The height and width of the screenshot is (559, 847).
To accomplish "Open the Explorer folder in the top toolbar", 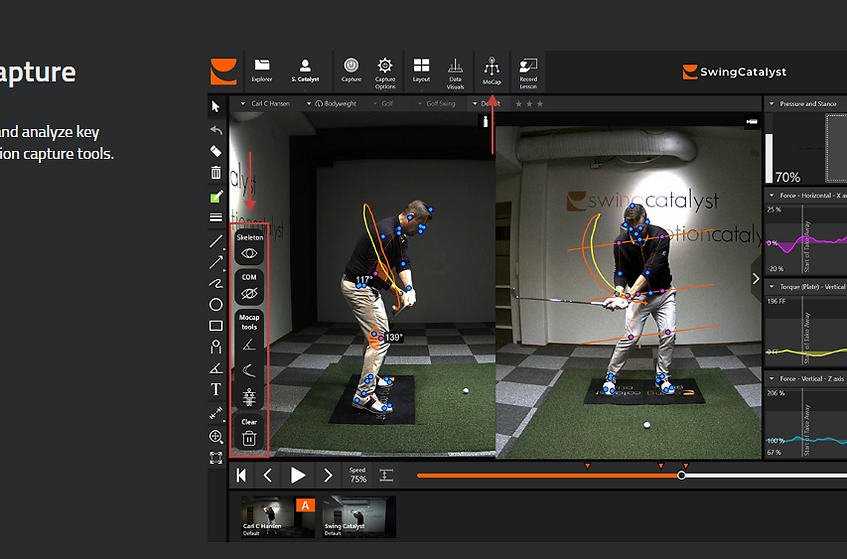I will [262, 71].
